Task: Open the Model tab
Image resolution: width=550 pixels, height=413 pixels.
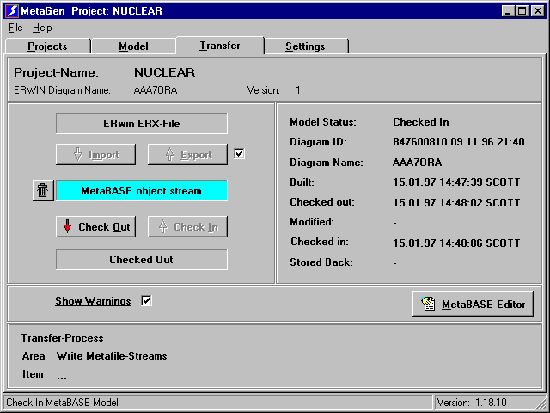Action: pos(133,46)
